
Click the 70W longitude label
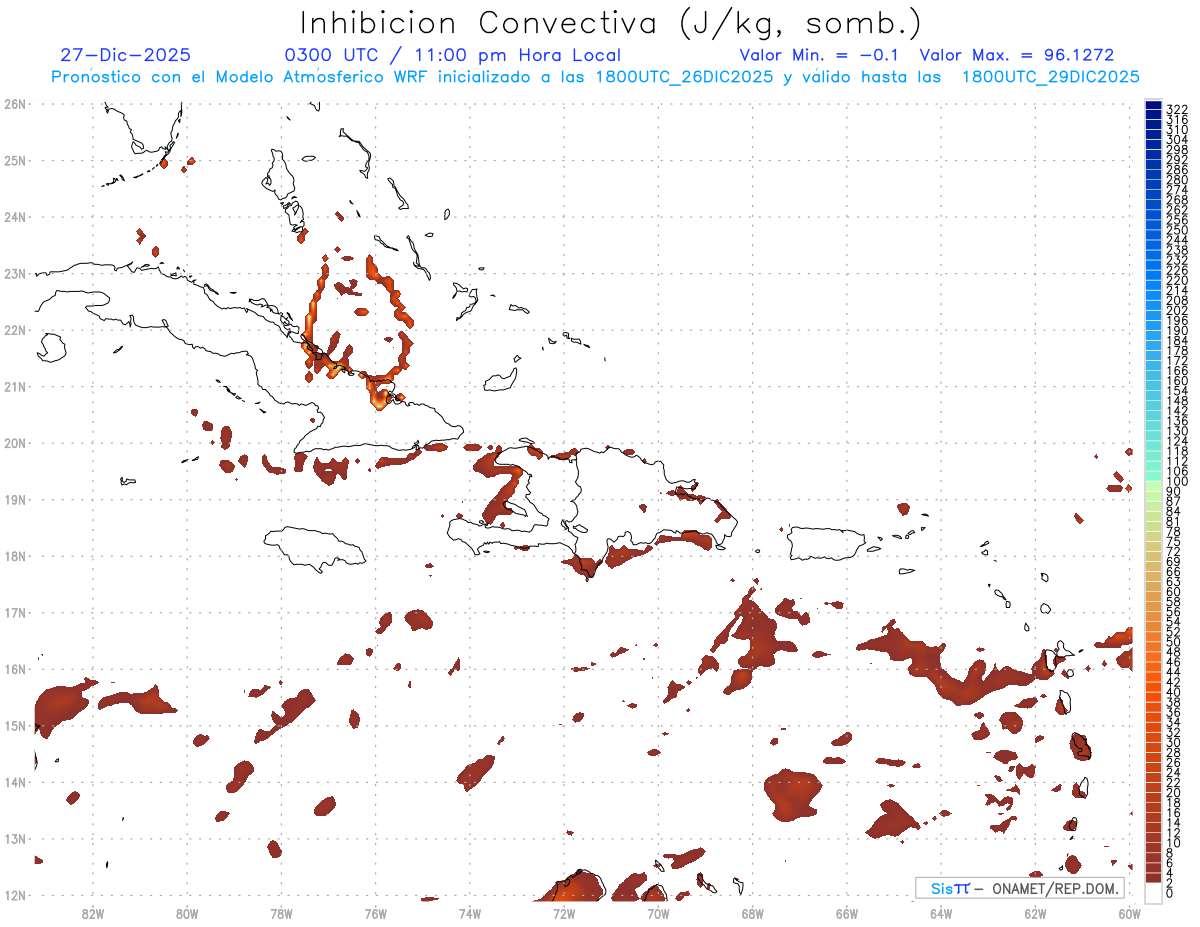[x=658, y=912]
